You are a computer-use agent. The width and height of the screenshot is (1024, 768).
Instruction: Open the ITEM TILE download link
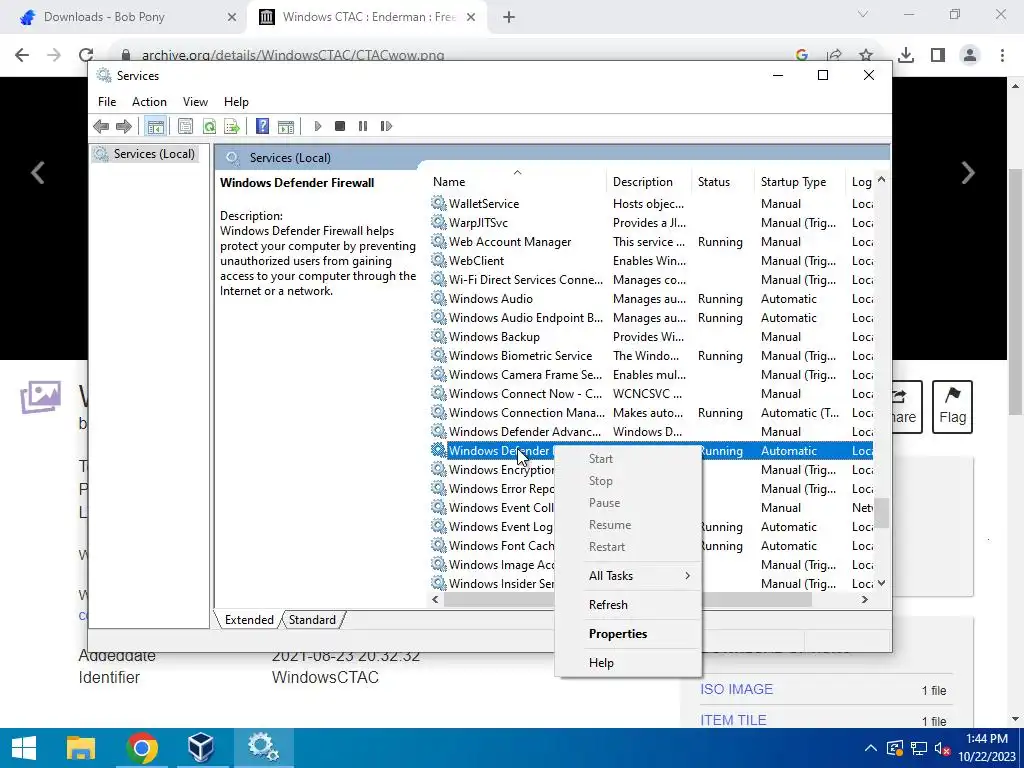point(733,720)
